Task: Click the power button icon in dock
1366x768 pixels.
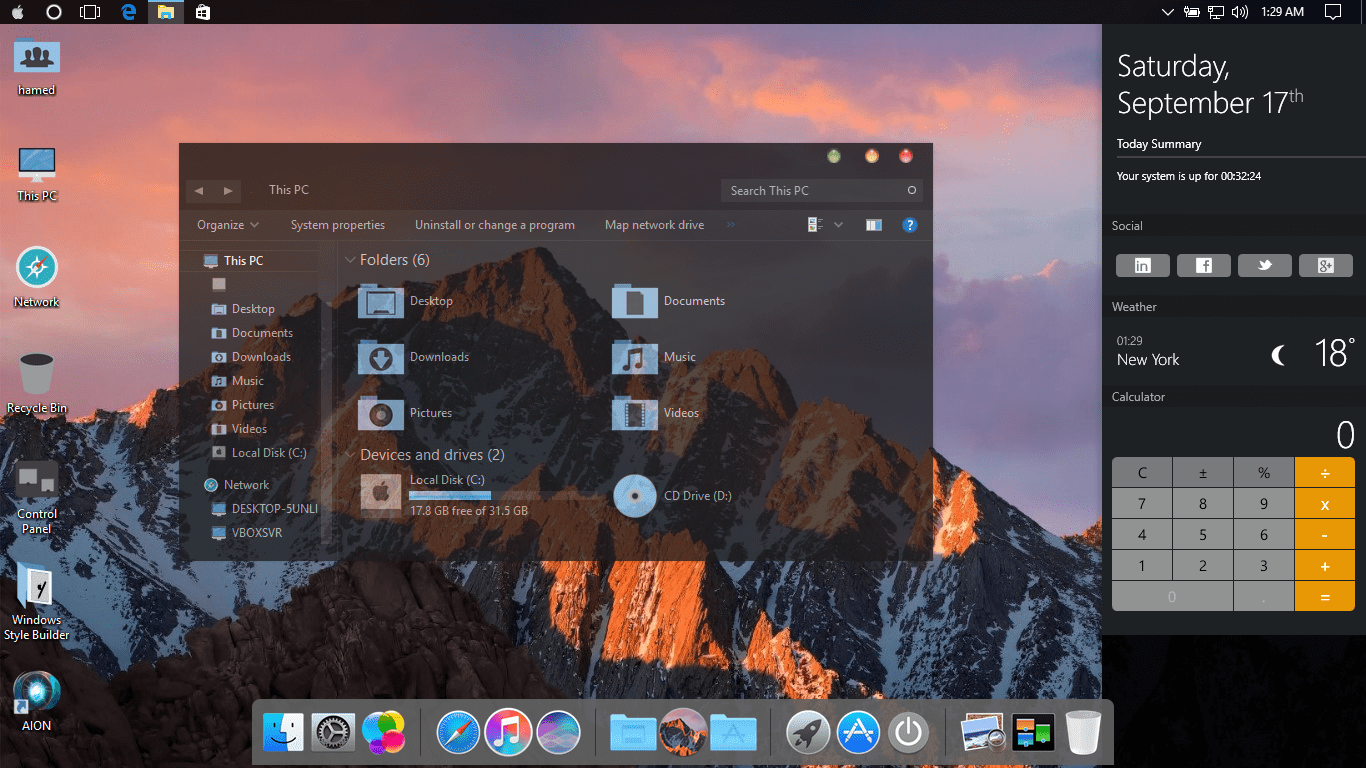Action: coord(908,732)
